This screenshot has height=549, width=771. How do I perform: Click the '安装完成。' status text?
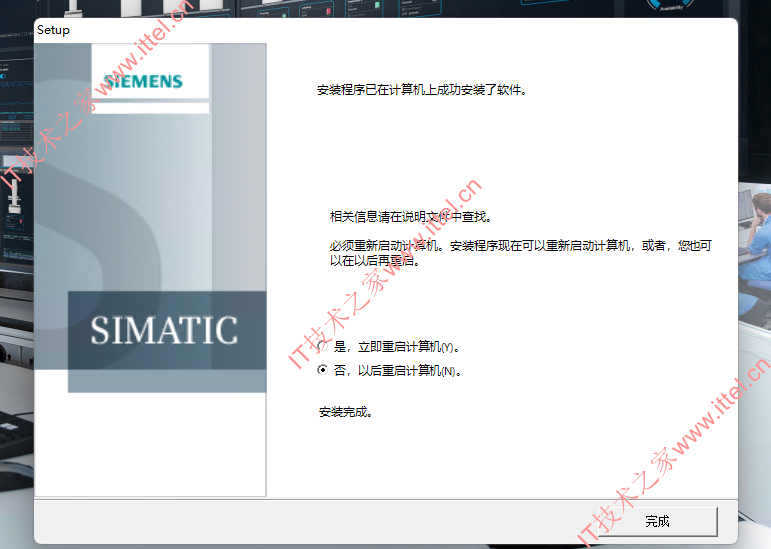(x=345, y=412)
